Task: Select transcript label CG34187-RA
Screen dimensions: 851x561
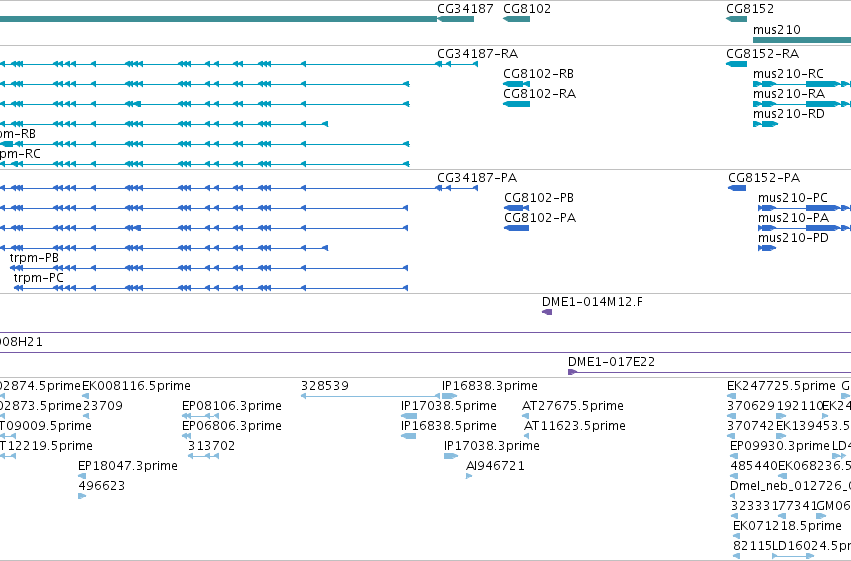Action: (478, 54)
